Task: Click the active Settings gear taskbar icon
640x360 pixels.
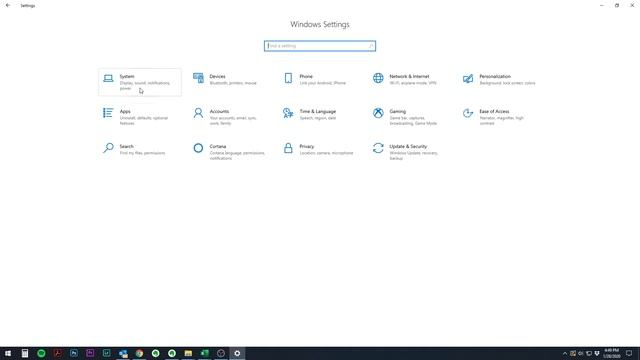Action: pyautogui.click(x=237, y=353)
